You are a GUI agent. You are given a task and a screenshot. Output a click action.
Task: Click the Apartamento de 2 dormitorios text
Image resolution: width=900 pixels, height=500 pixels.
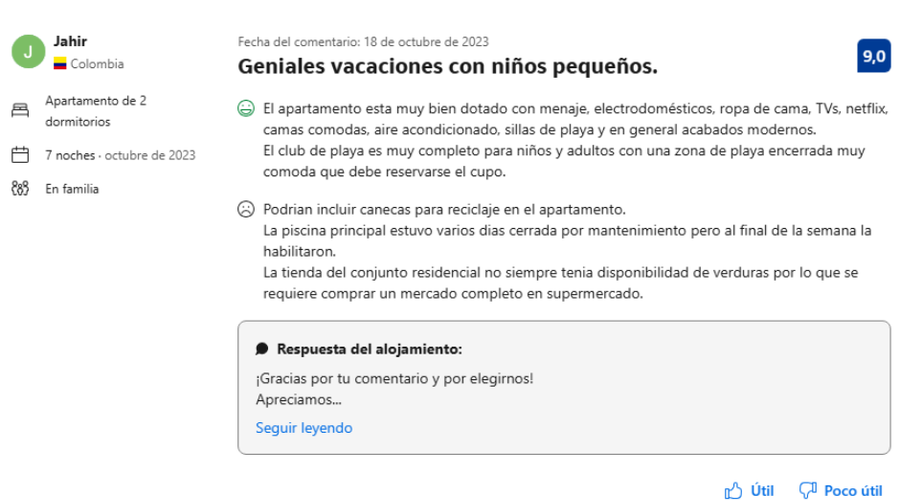pyautogui.click(x=96, y=110)
